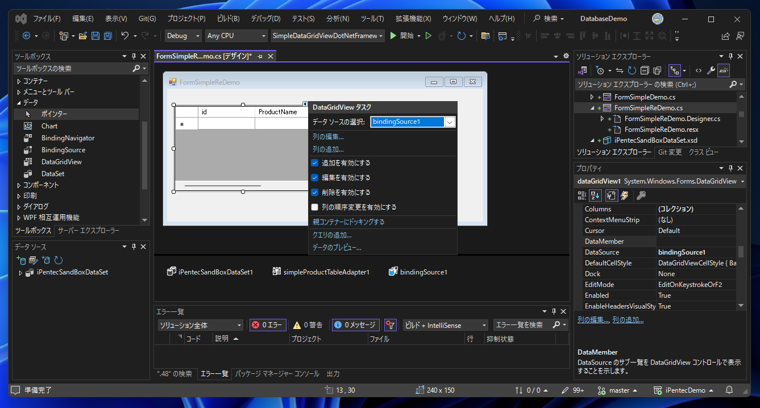Click Solution Explorer sync refresh icon
The image size is (760, 408).
(x=632, y=71)
